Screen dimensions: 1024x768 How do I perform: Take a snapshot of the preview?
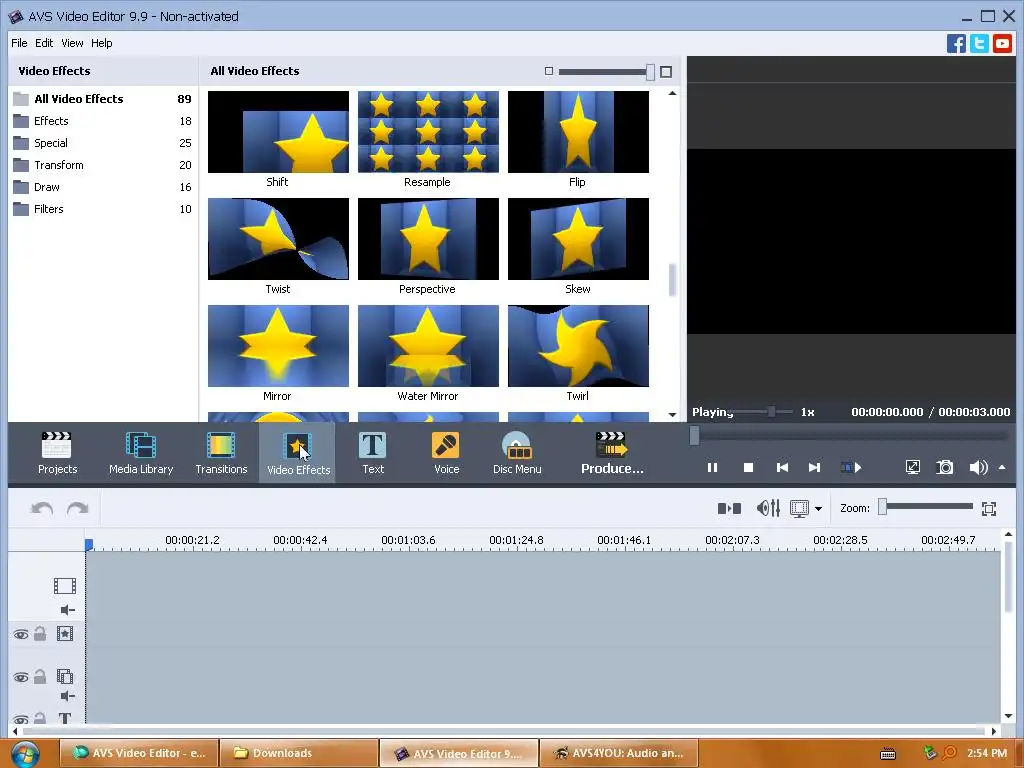pyautogui.click(x=944, y=468)
